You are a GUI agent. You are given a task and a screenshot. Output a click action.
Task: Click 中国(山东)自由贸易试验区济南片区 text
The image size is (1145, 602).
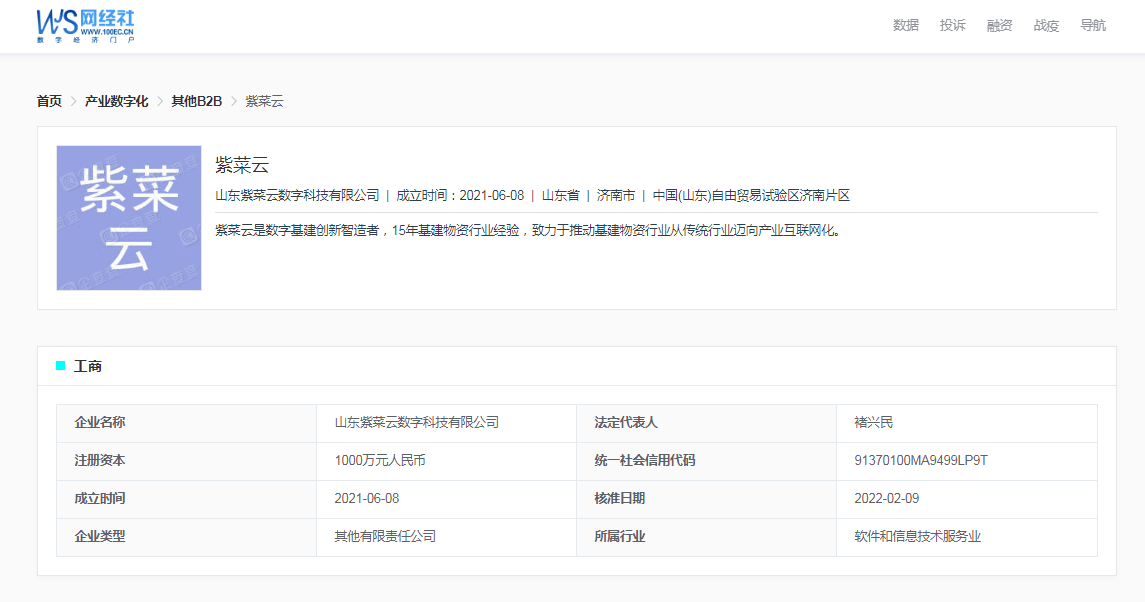pos(751,195)
